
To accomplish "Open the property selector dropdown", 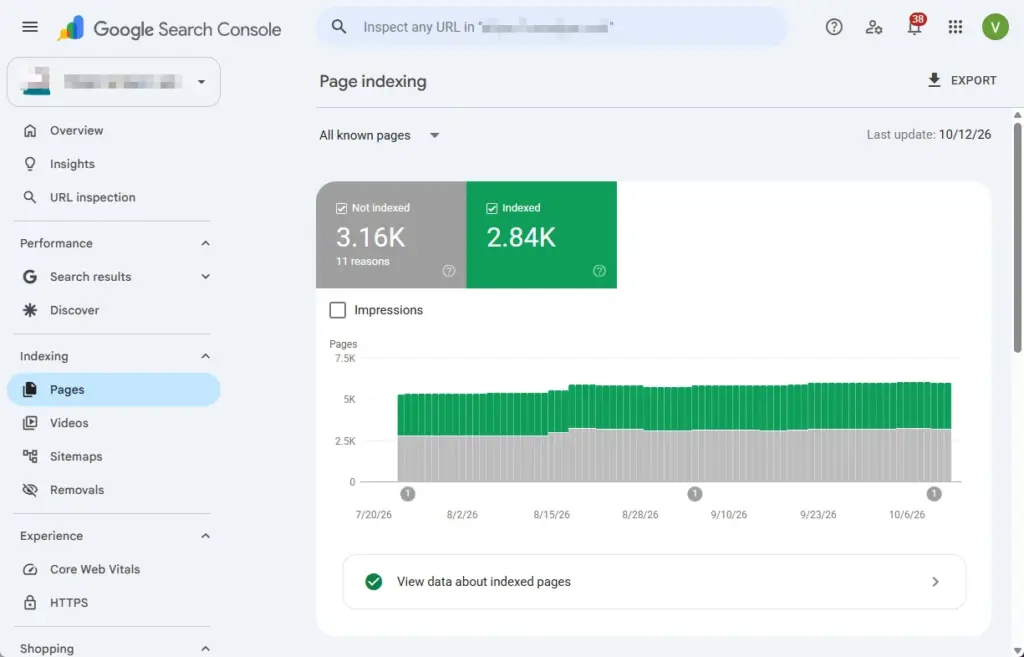I will 114,82.
